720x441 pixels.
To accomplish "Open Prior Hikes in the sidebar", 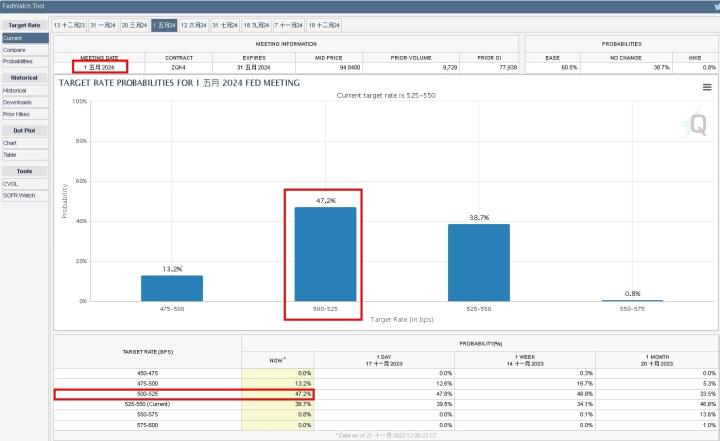I will pos(25,114).
